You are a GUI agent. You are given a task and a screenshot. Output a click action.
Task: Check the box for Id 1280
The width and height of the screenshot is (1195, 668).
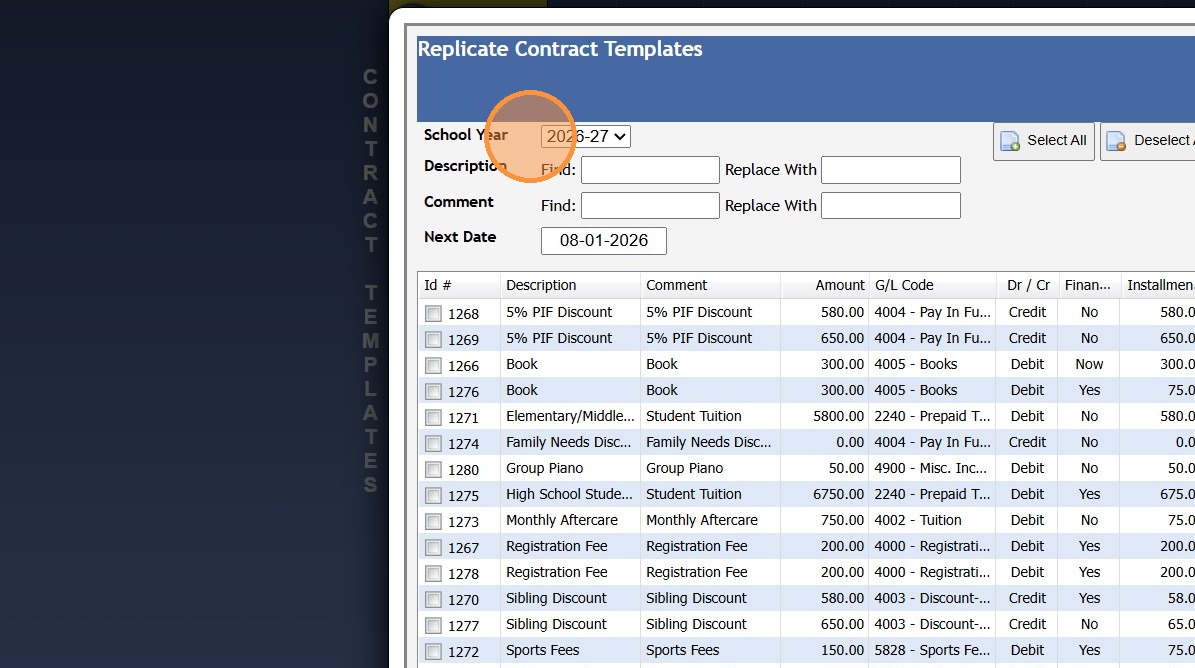point(433,469)
